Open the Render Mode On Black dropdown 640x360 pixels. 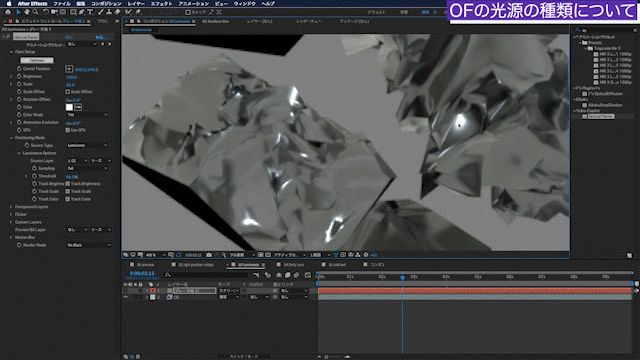[x=89, y=245]
